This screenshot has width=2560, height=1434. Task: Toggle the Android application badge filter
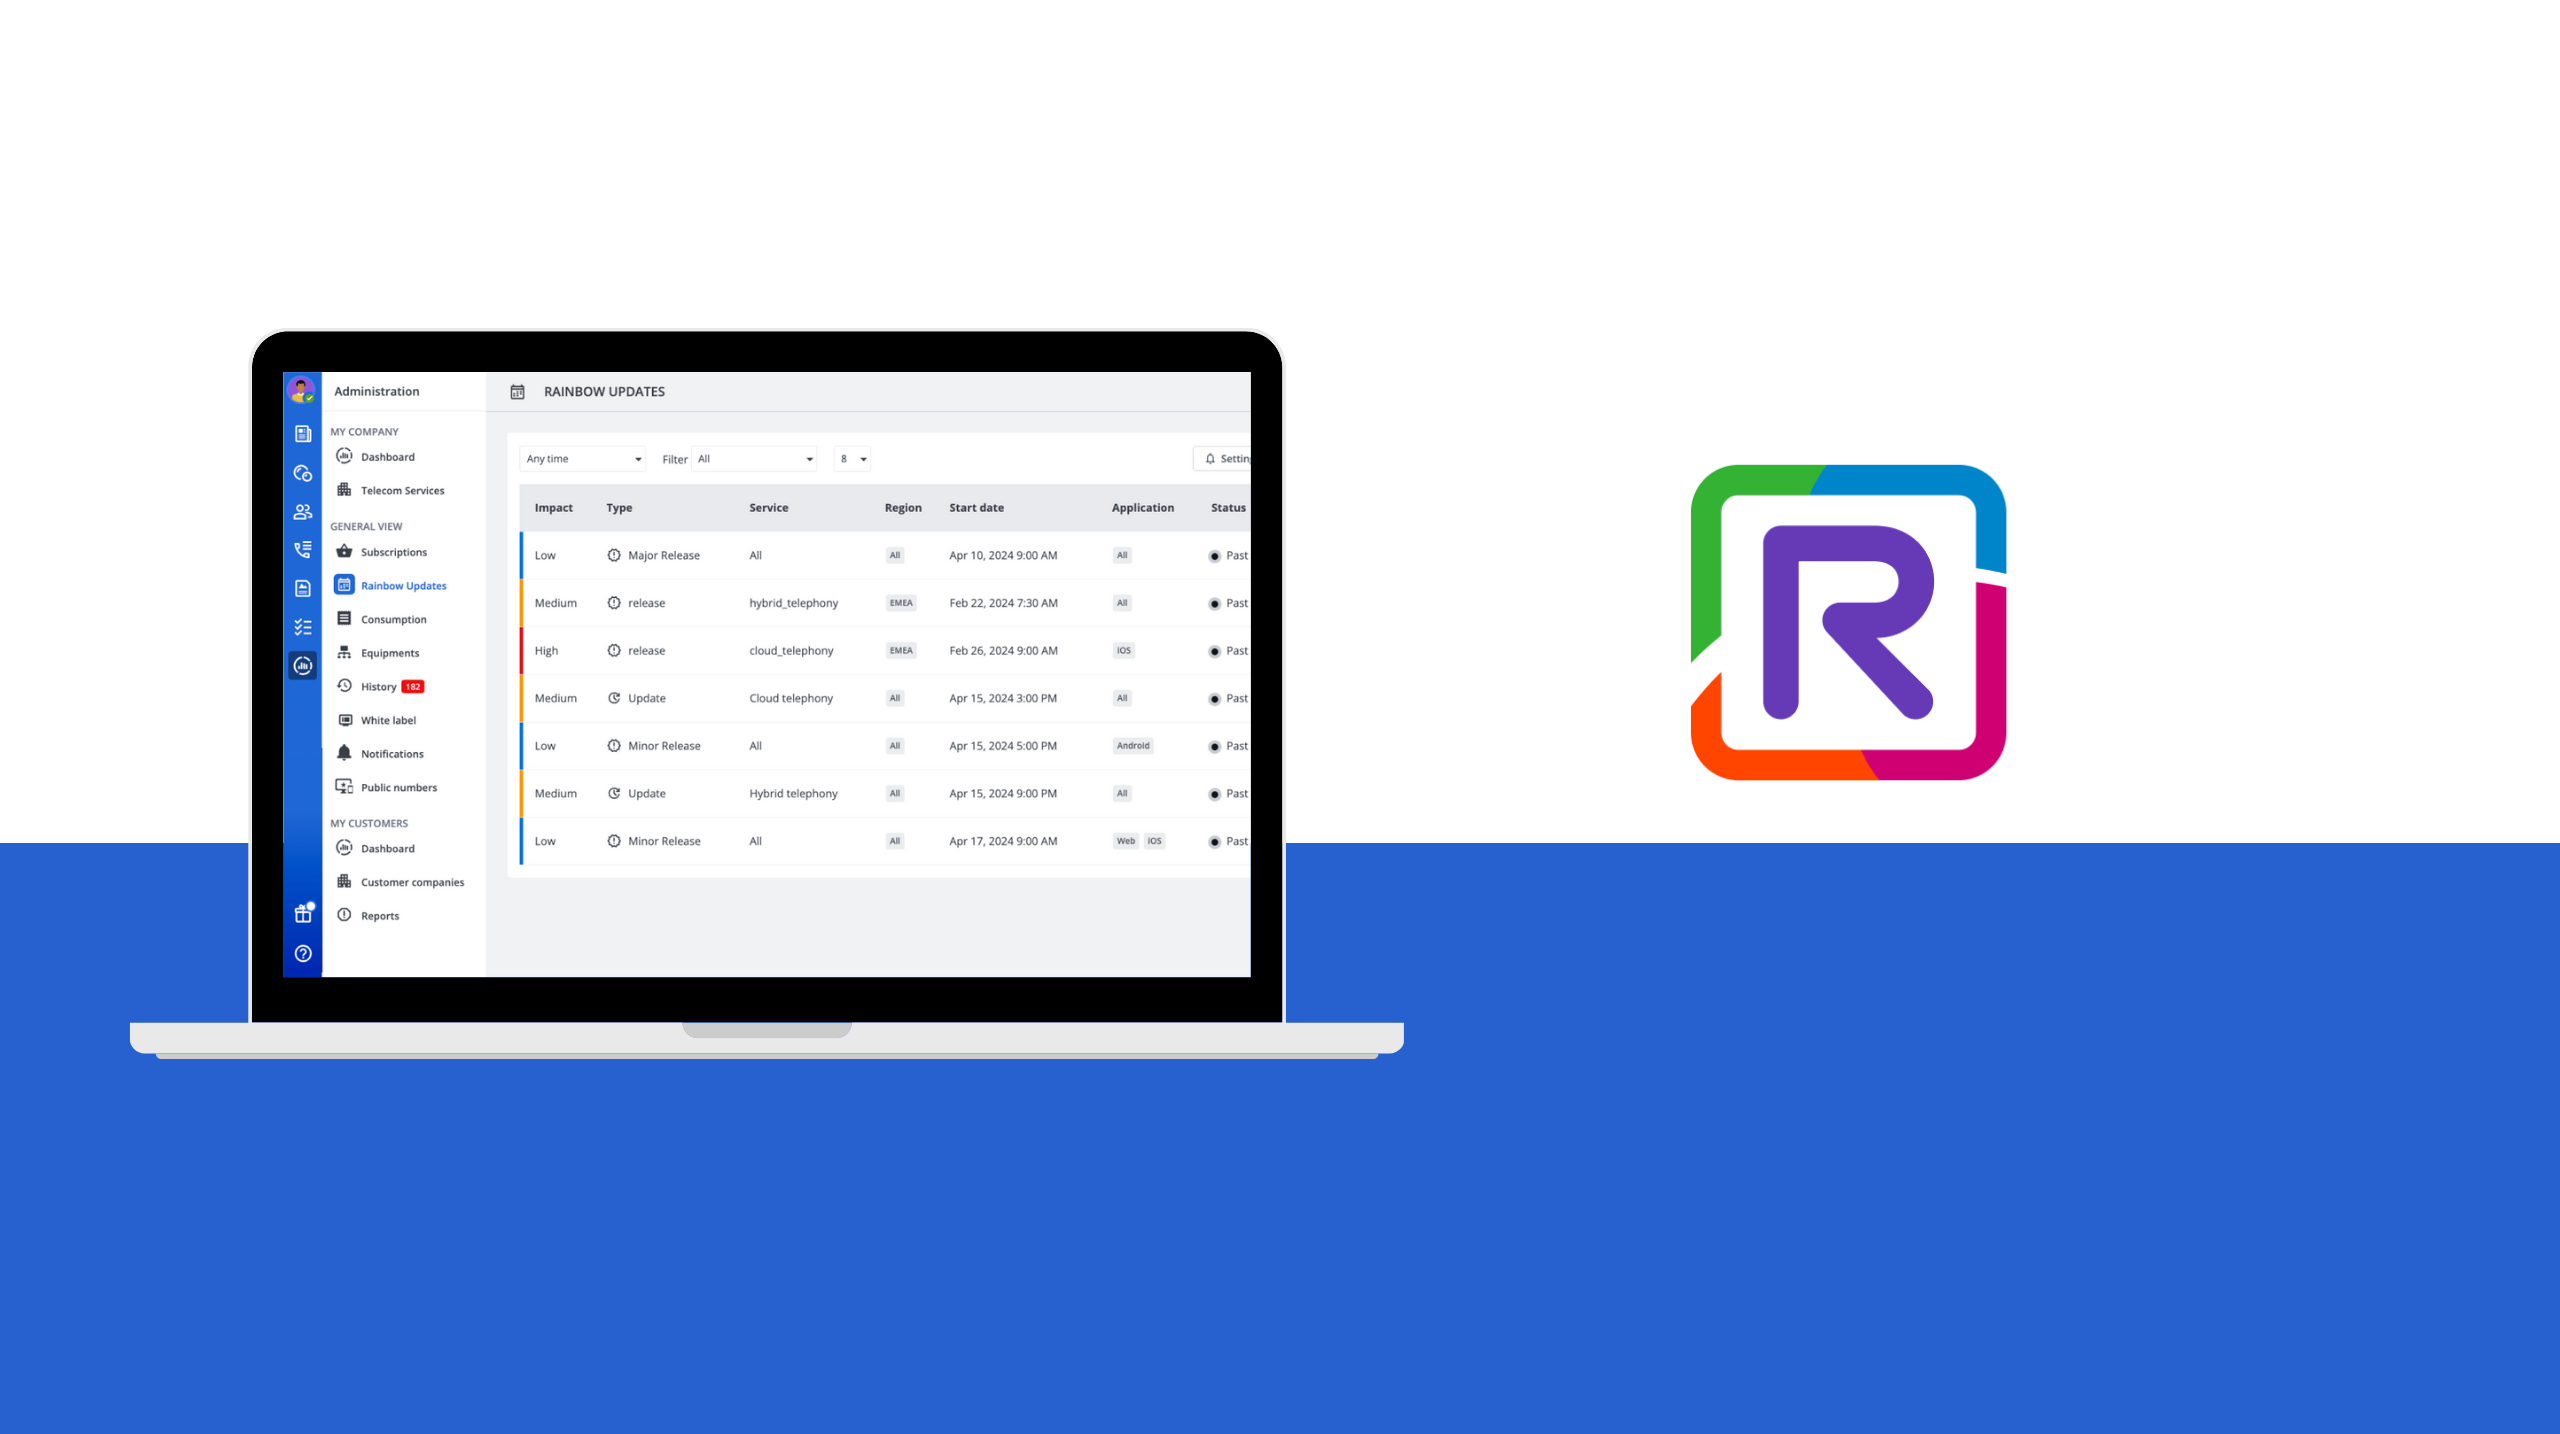[1132, 745]
